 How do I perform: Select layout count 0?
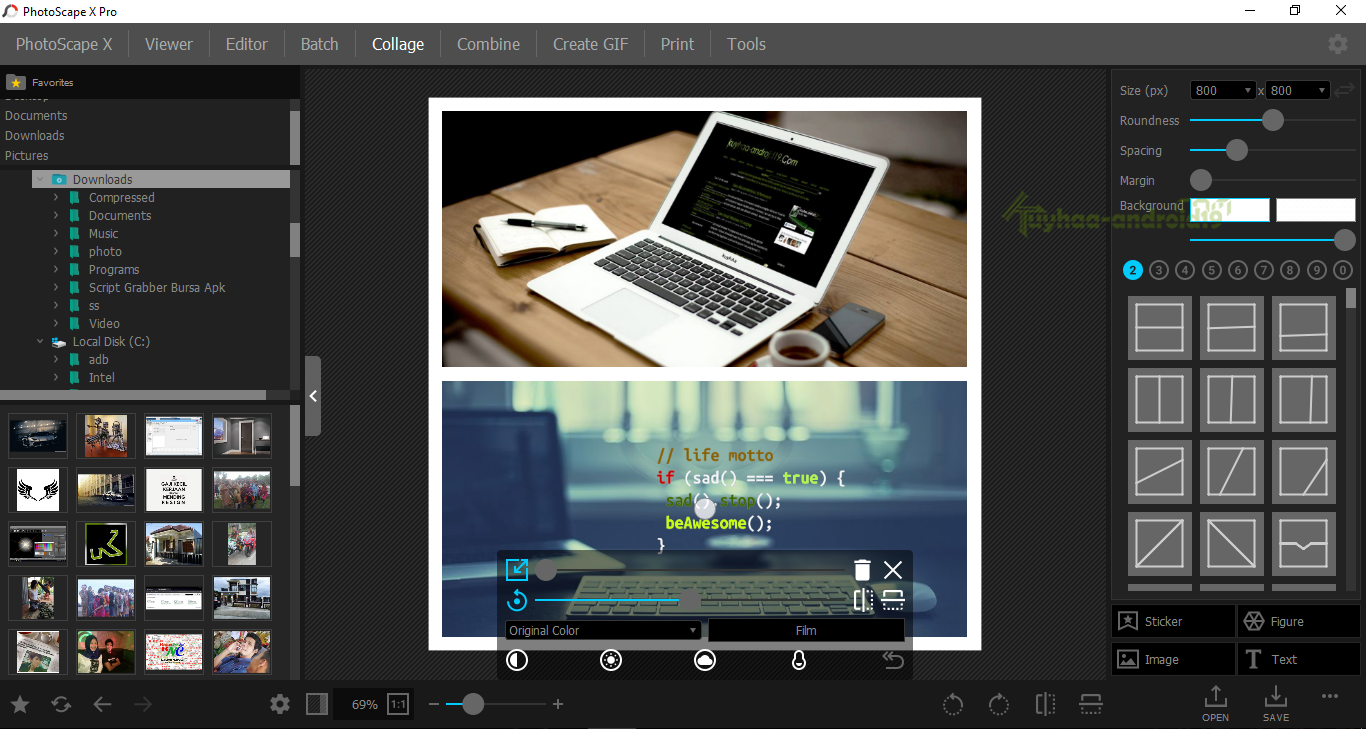[1343, 270]
